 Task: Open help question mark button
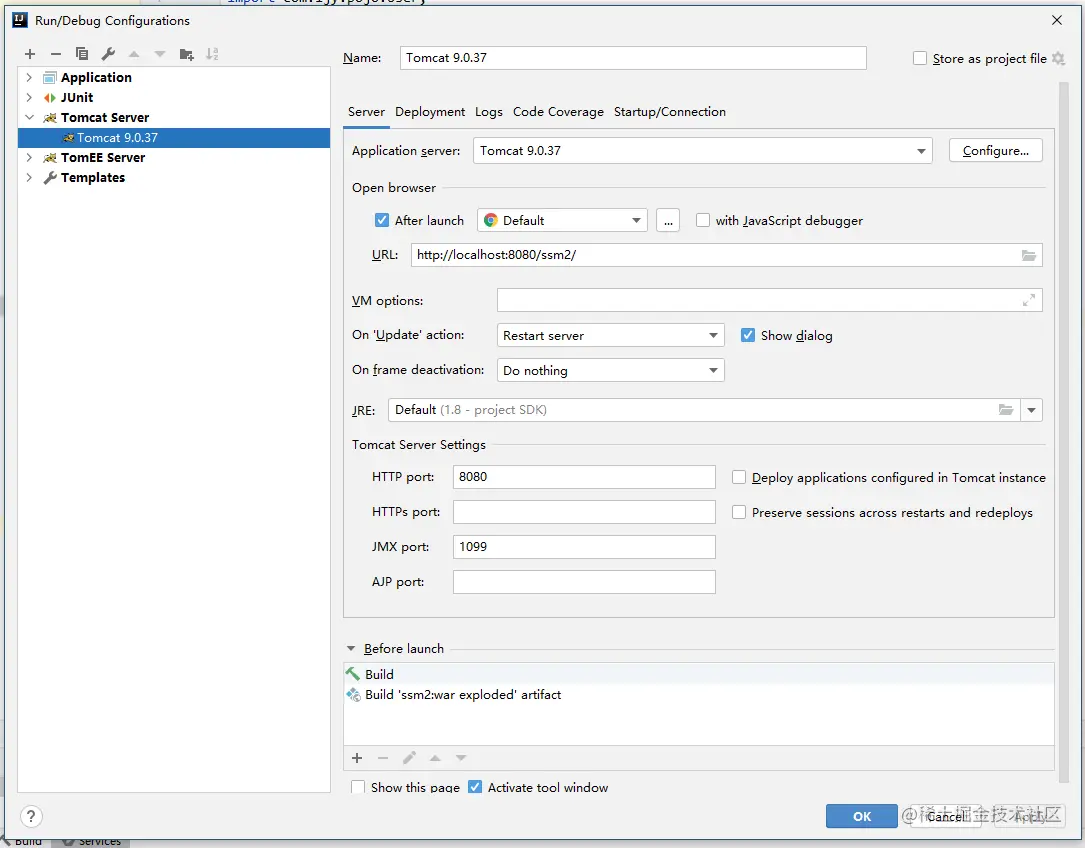coord(31,816)
